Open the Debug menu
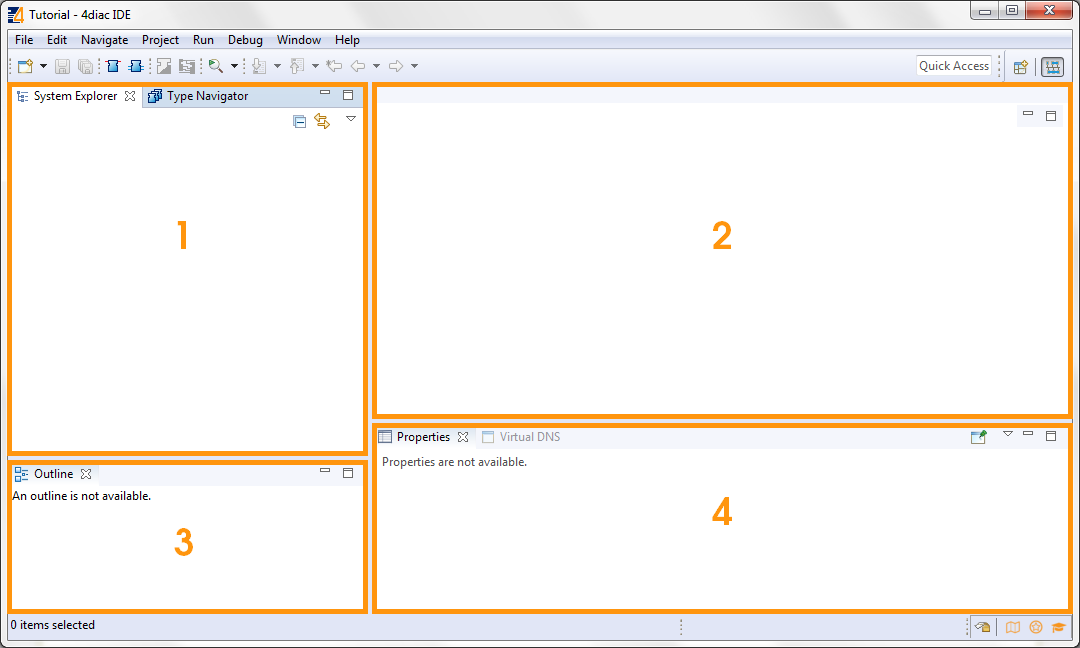Image resolution: width=1080 pixels, height=648 pixels. (245, 40)
